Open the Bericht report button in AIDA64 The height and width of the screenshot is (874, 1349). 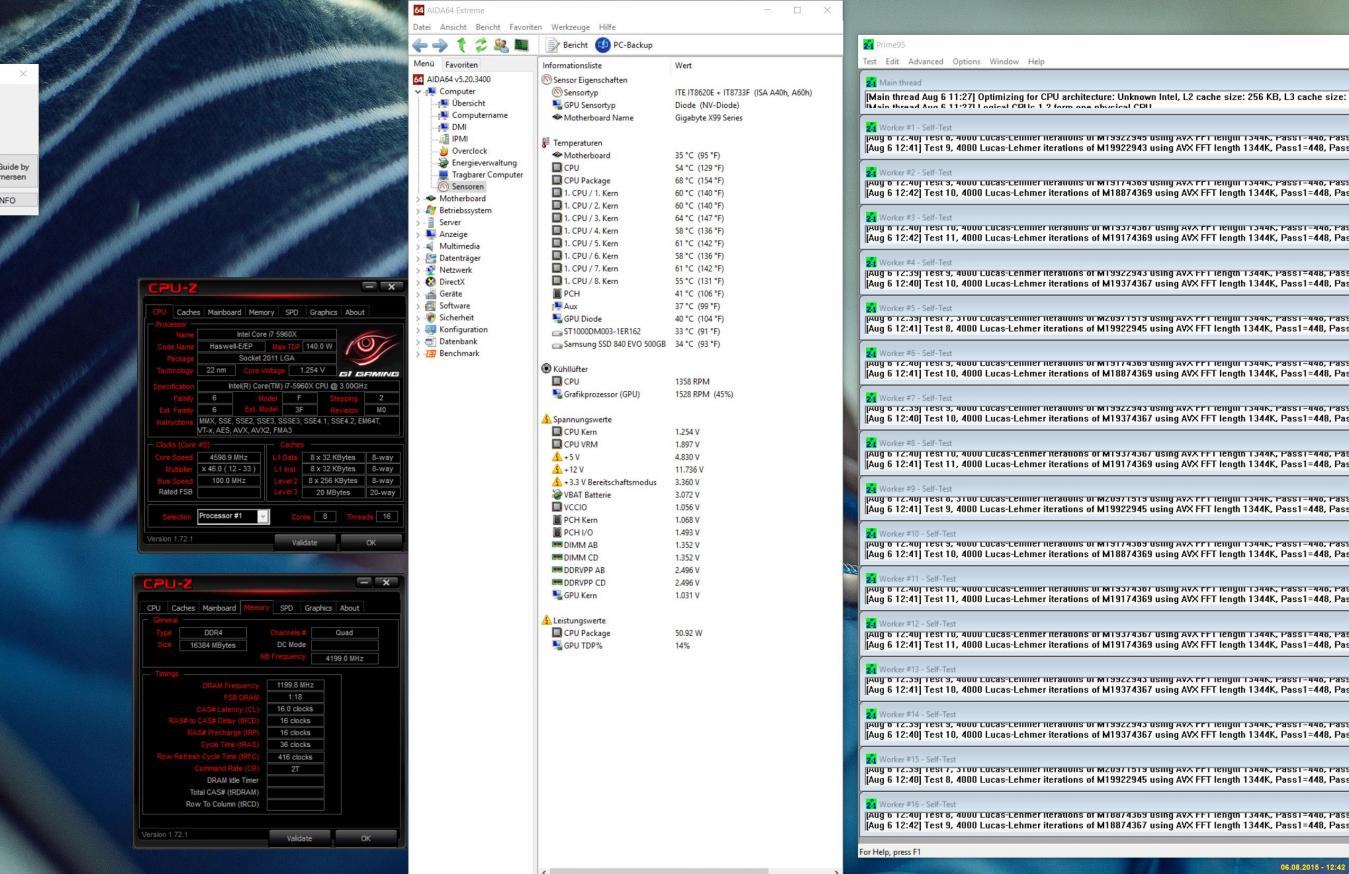click(569, 45)
